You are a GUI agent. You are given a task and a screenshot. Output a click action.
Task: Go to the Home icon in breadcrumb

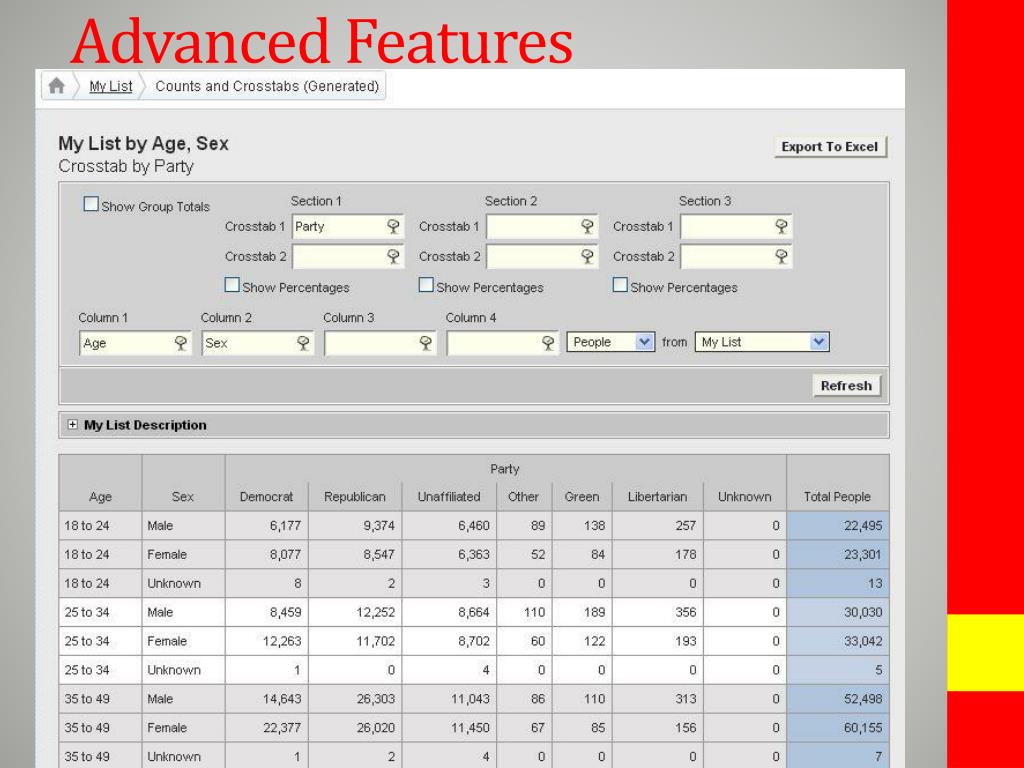click(57, 86)
